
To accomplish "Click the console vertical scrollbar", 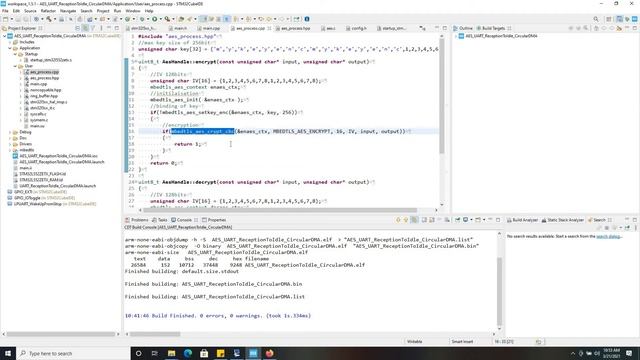I will [x=499, y=290].
